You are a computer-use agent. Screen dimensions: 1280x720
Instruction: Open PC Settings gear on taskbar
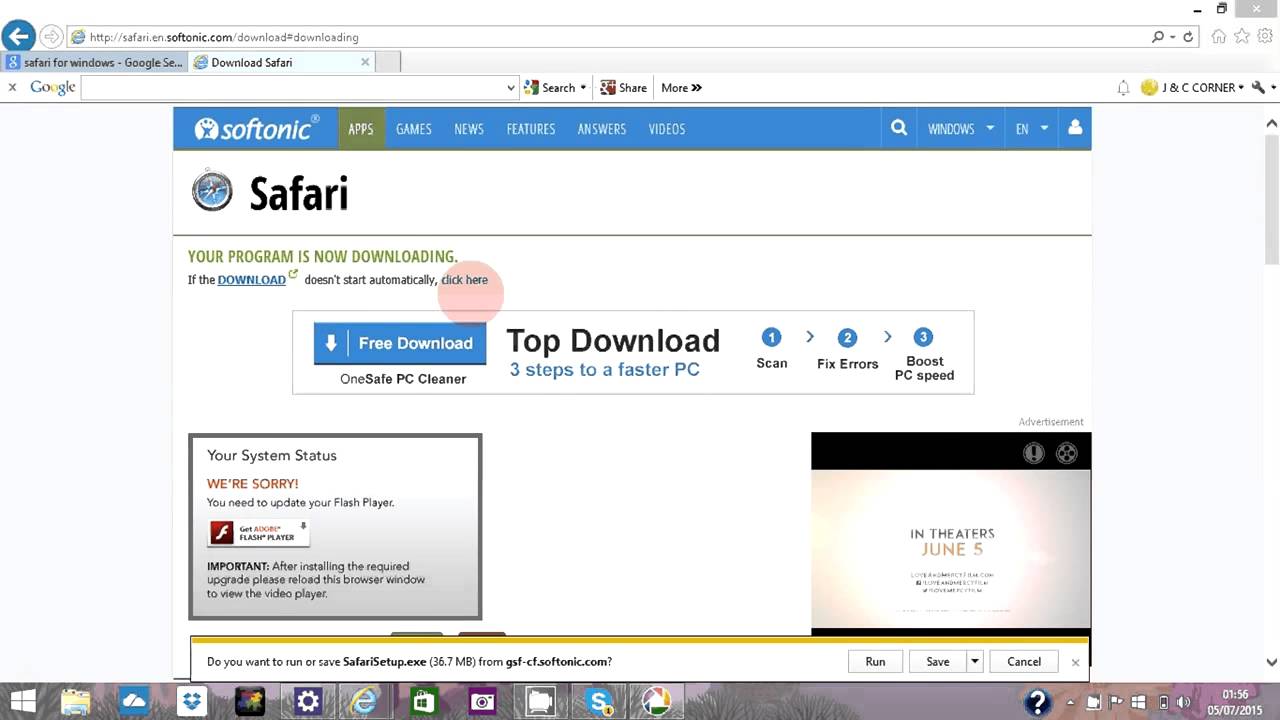(x=307, y=701)
